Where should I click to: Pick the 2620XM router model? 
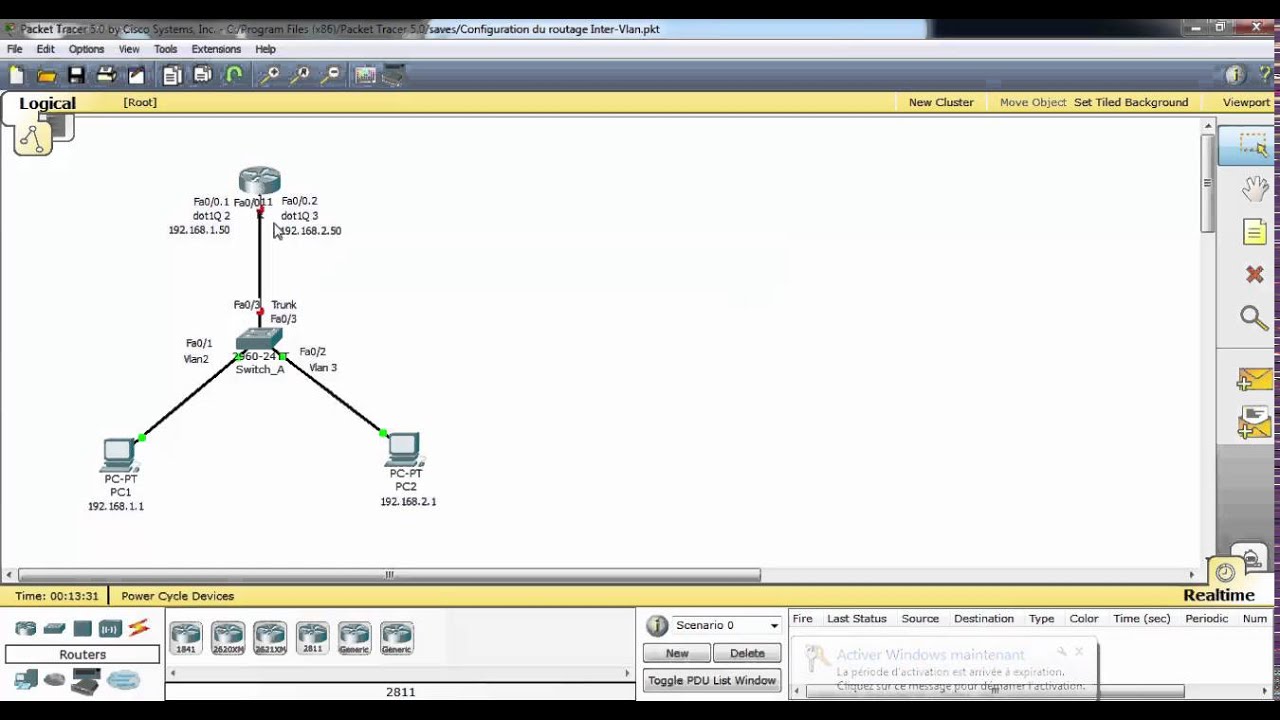(x=228, y=637)
